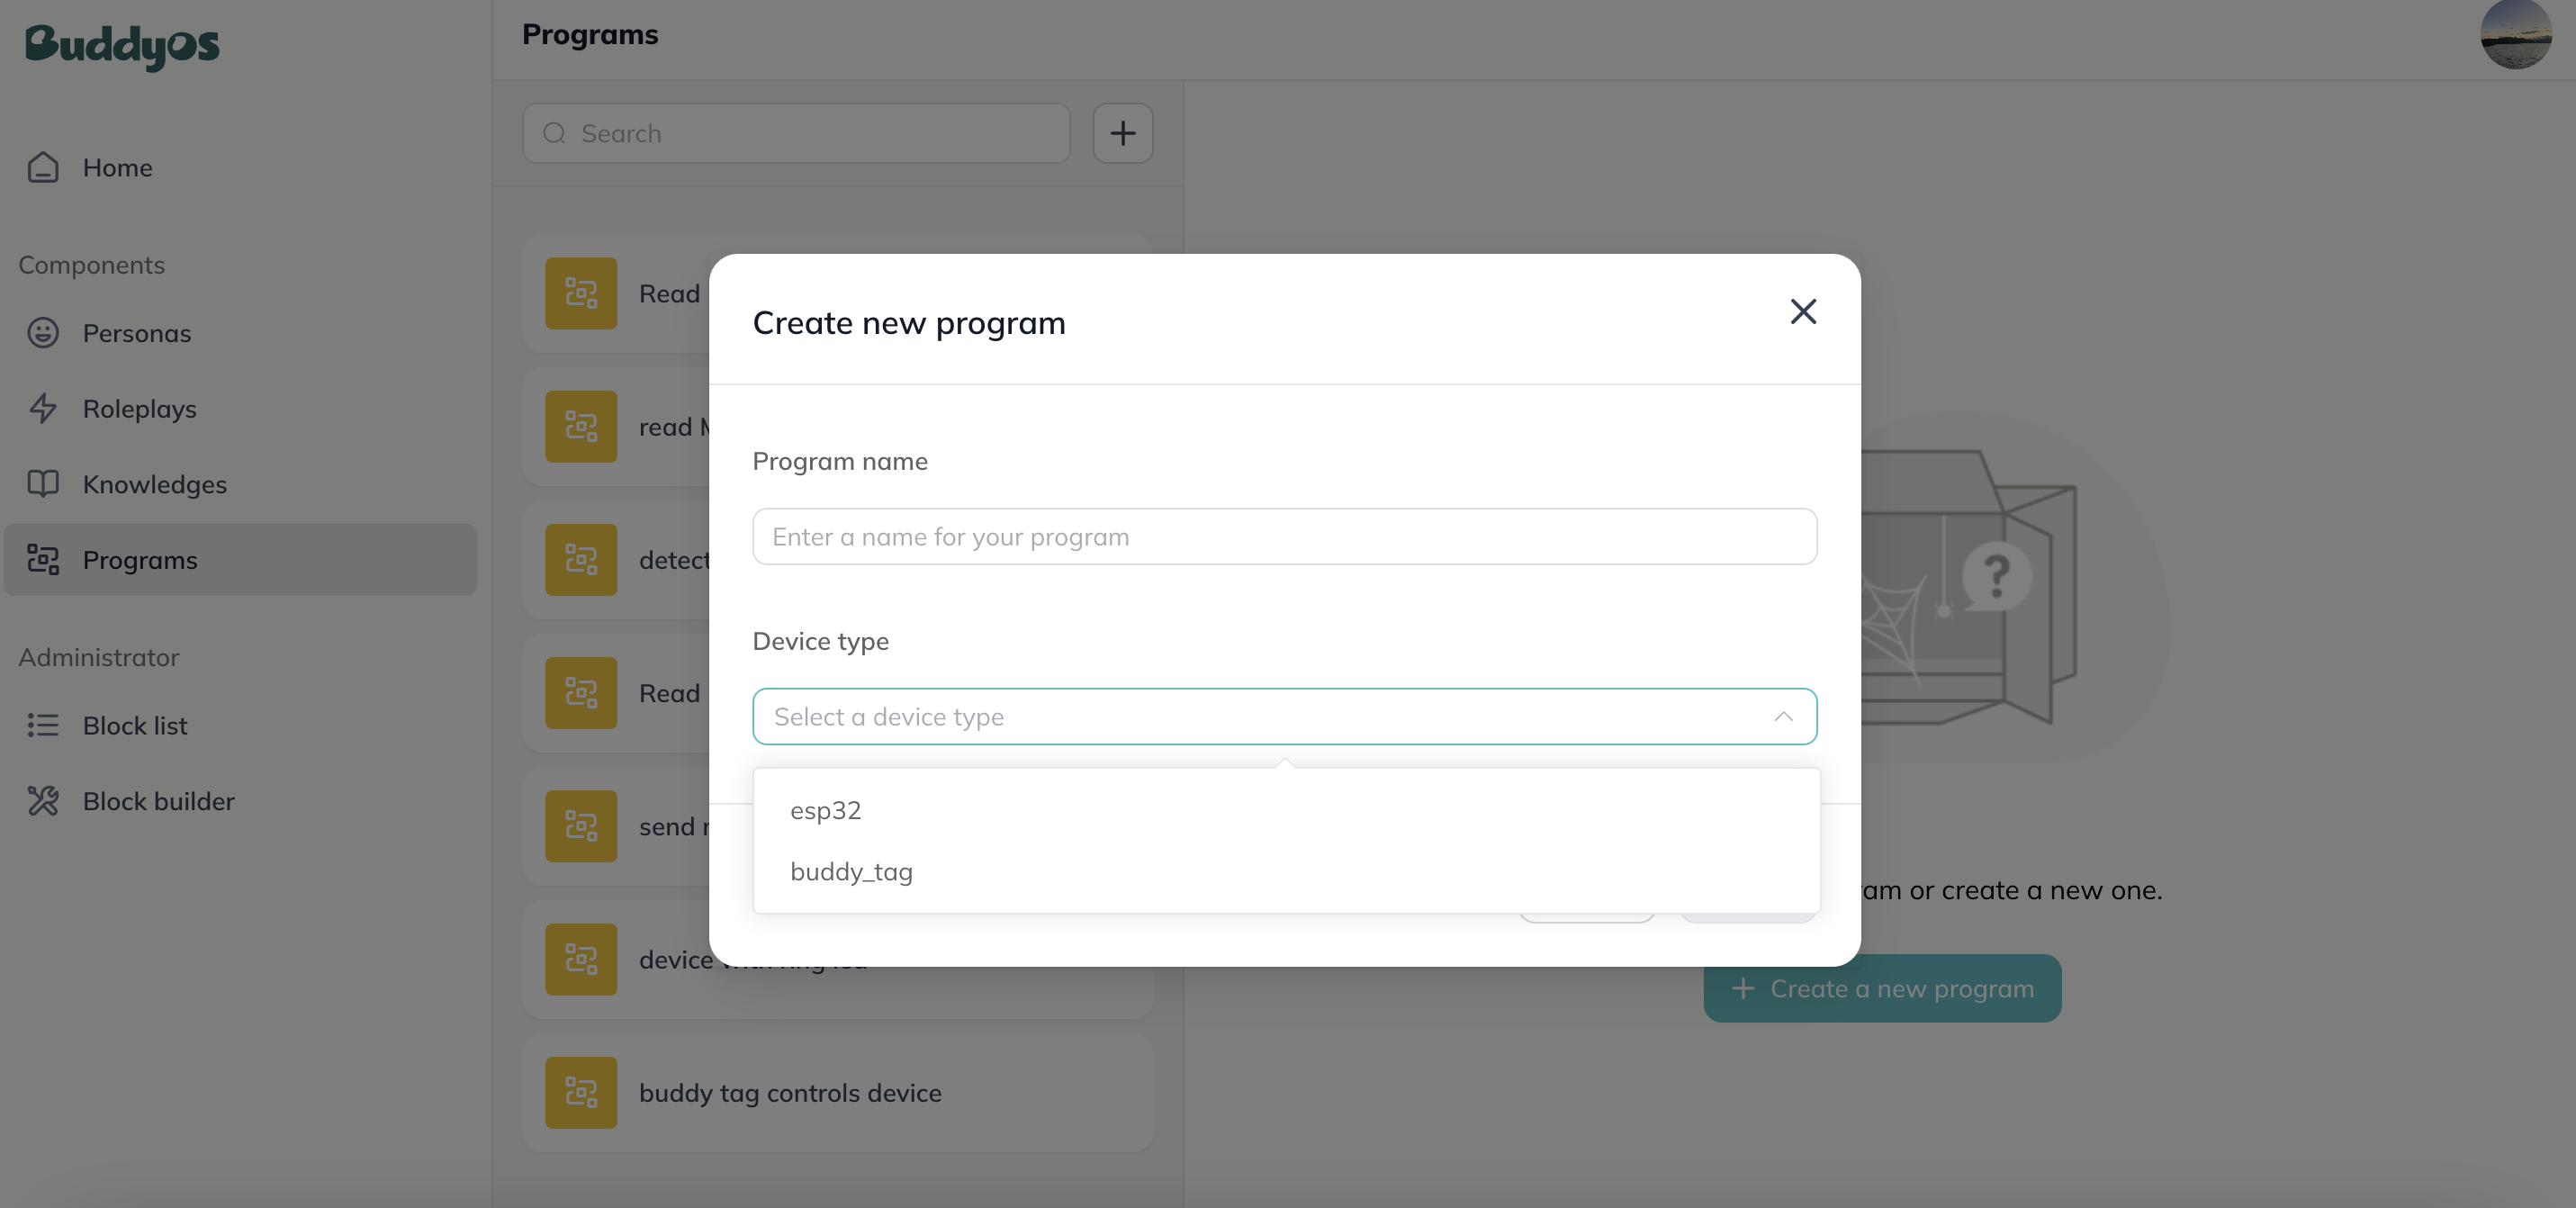The image size is (2576, 1208).
Task: Click Create a new program button
Action: tap(1882, 989)
